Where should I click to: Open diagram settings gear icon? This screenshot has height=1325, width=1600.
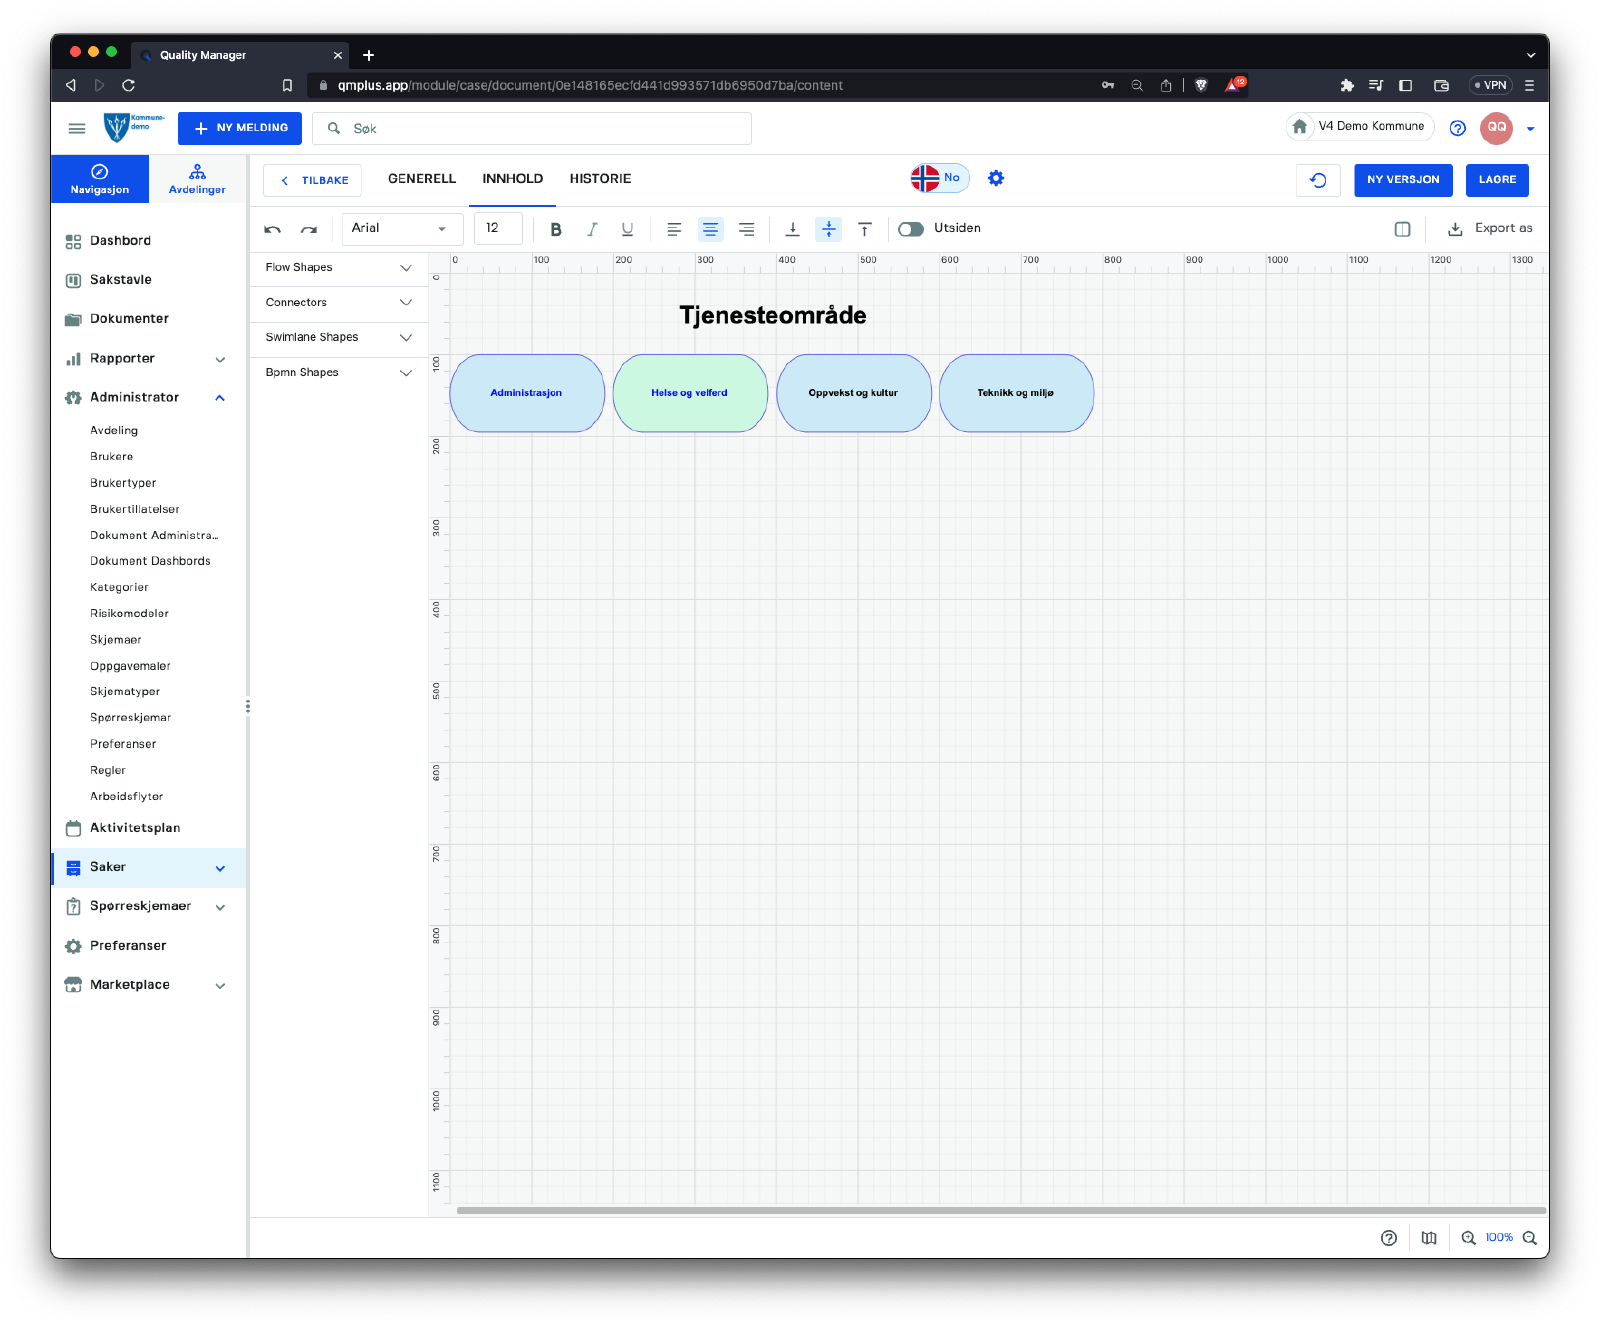pyautogui.click(x=996, y=178)
